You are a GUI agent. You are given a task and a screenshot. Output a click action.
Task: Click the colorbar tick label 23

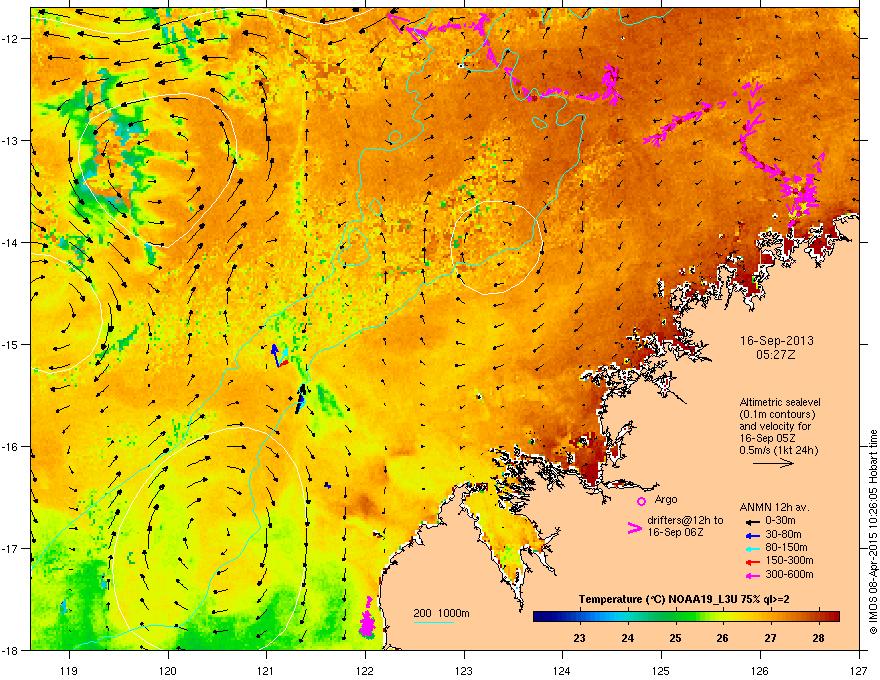coord(579,638)
